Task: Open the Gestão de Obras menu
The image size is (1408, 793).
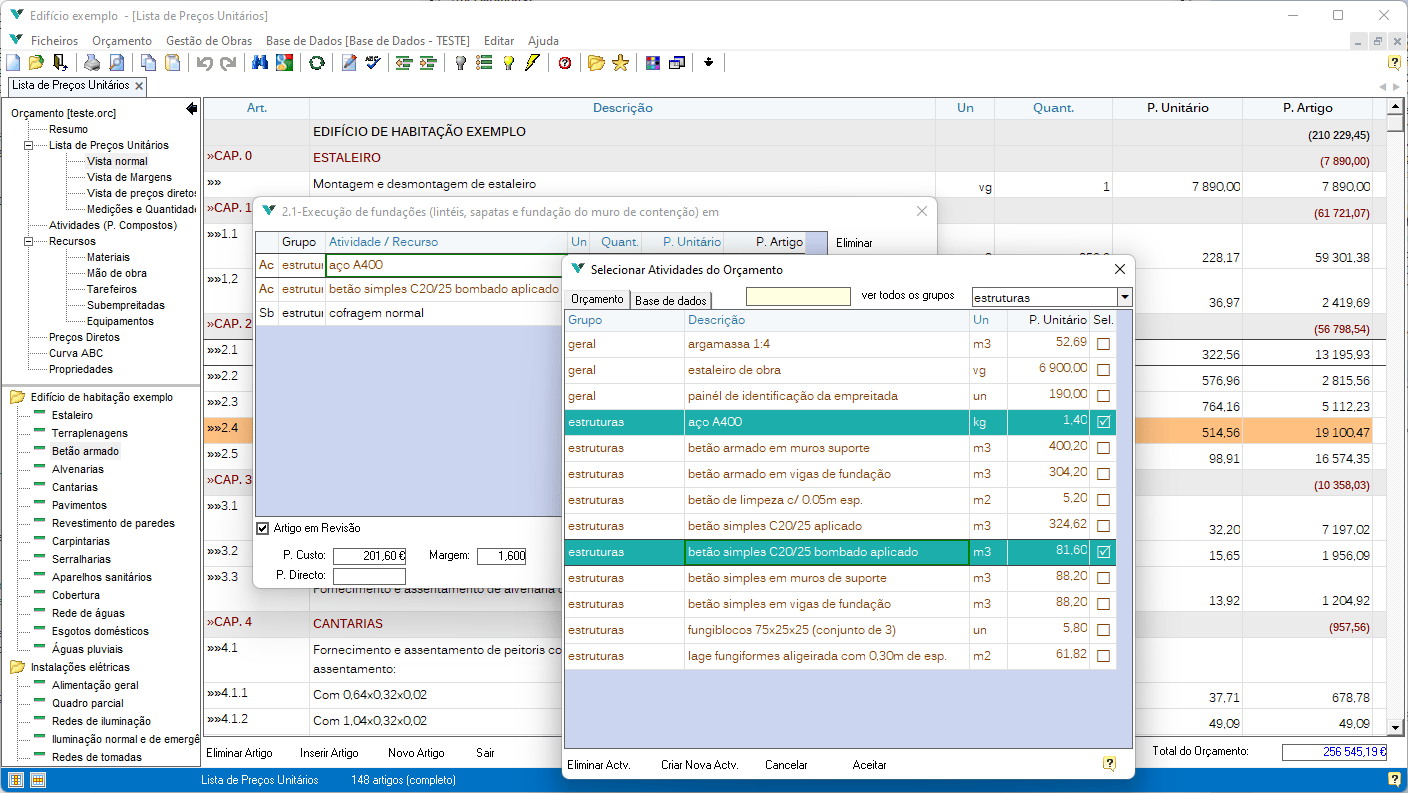Action: [209, 41]
